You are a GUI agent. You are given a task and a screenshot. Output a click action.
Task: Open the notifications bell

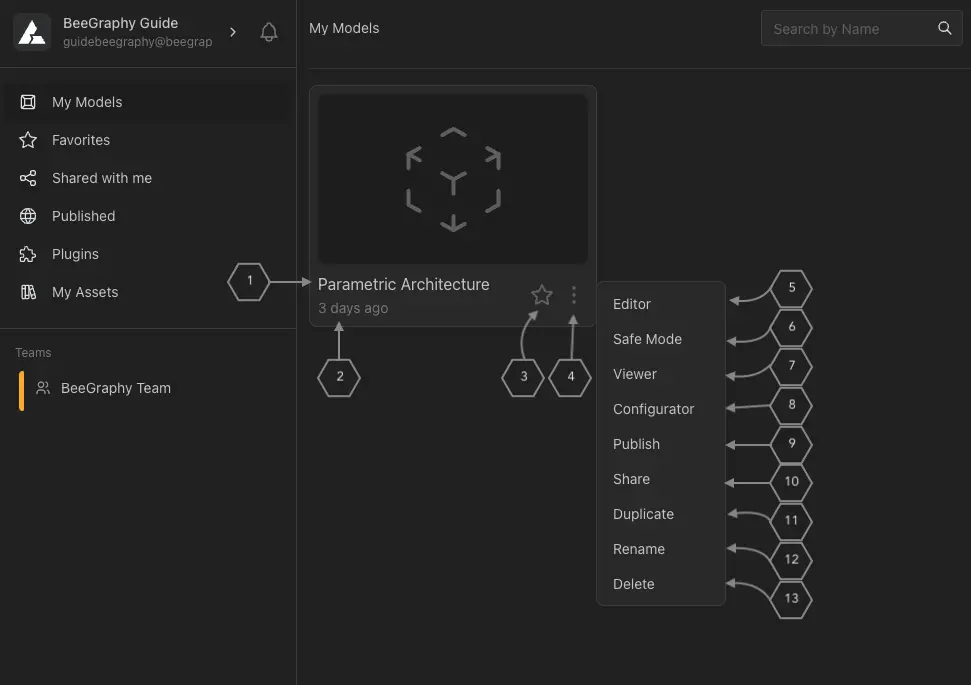coord(268,32)
